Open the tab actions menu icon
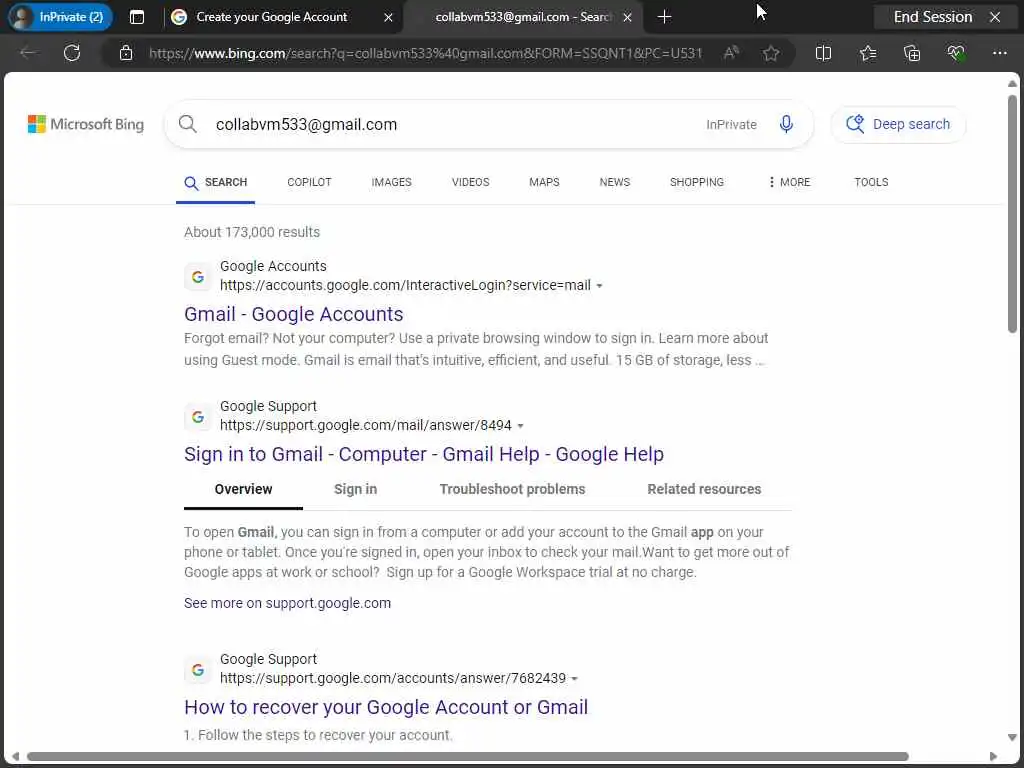 [137, 17]
